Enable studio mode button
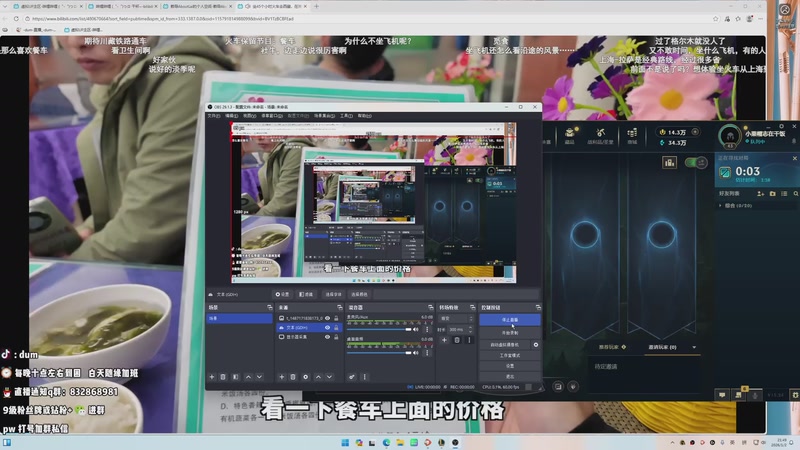Viewport: 800px width, 450px height. point(510,356)
